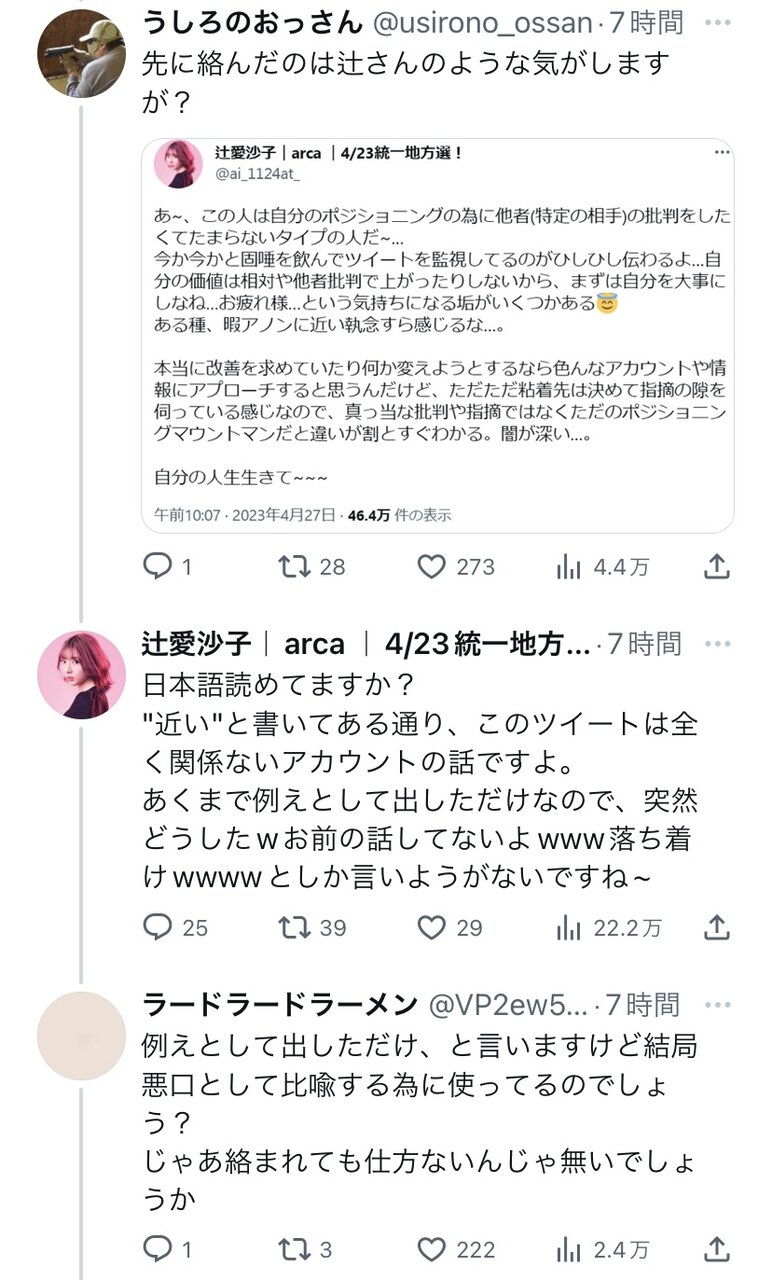Screen dimensions: 772x1280
Task: View analytics showing 4.4万 views
Action: coord(569,567)
